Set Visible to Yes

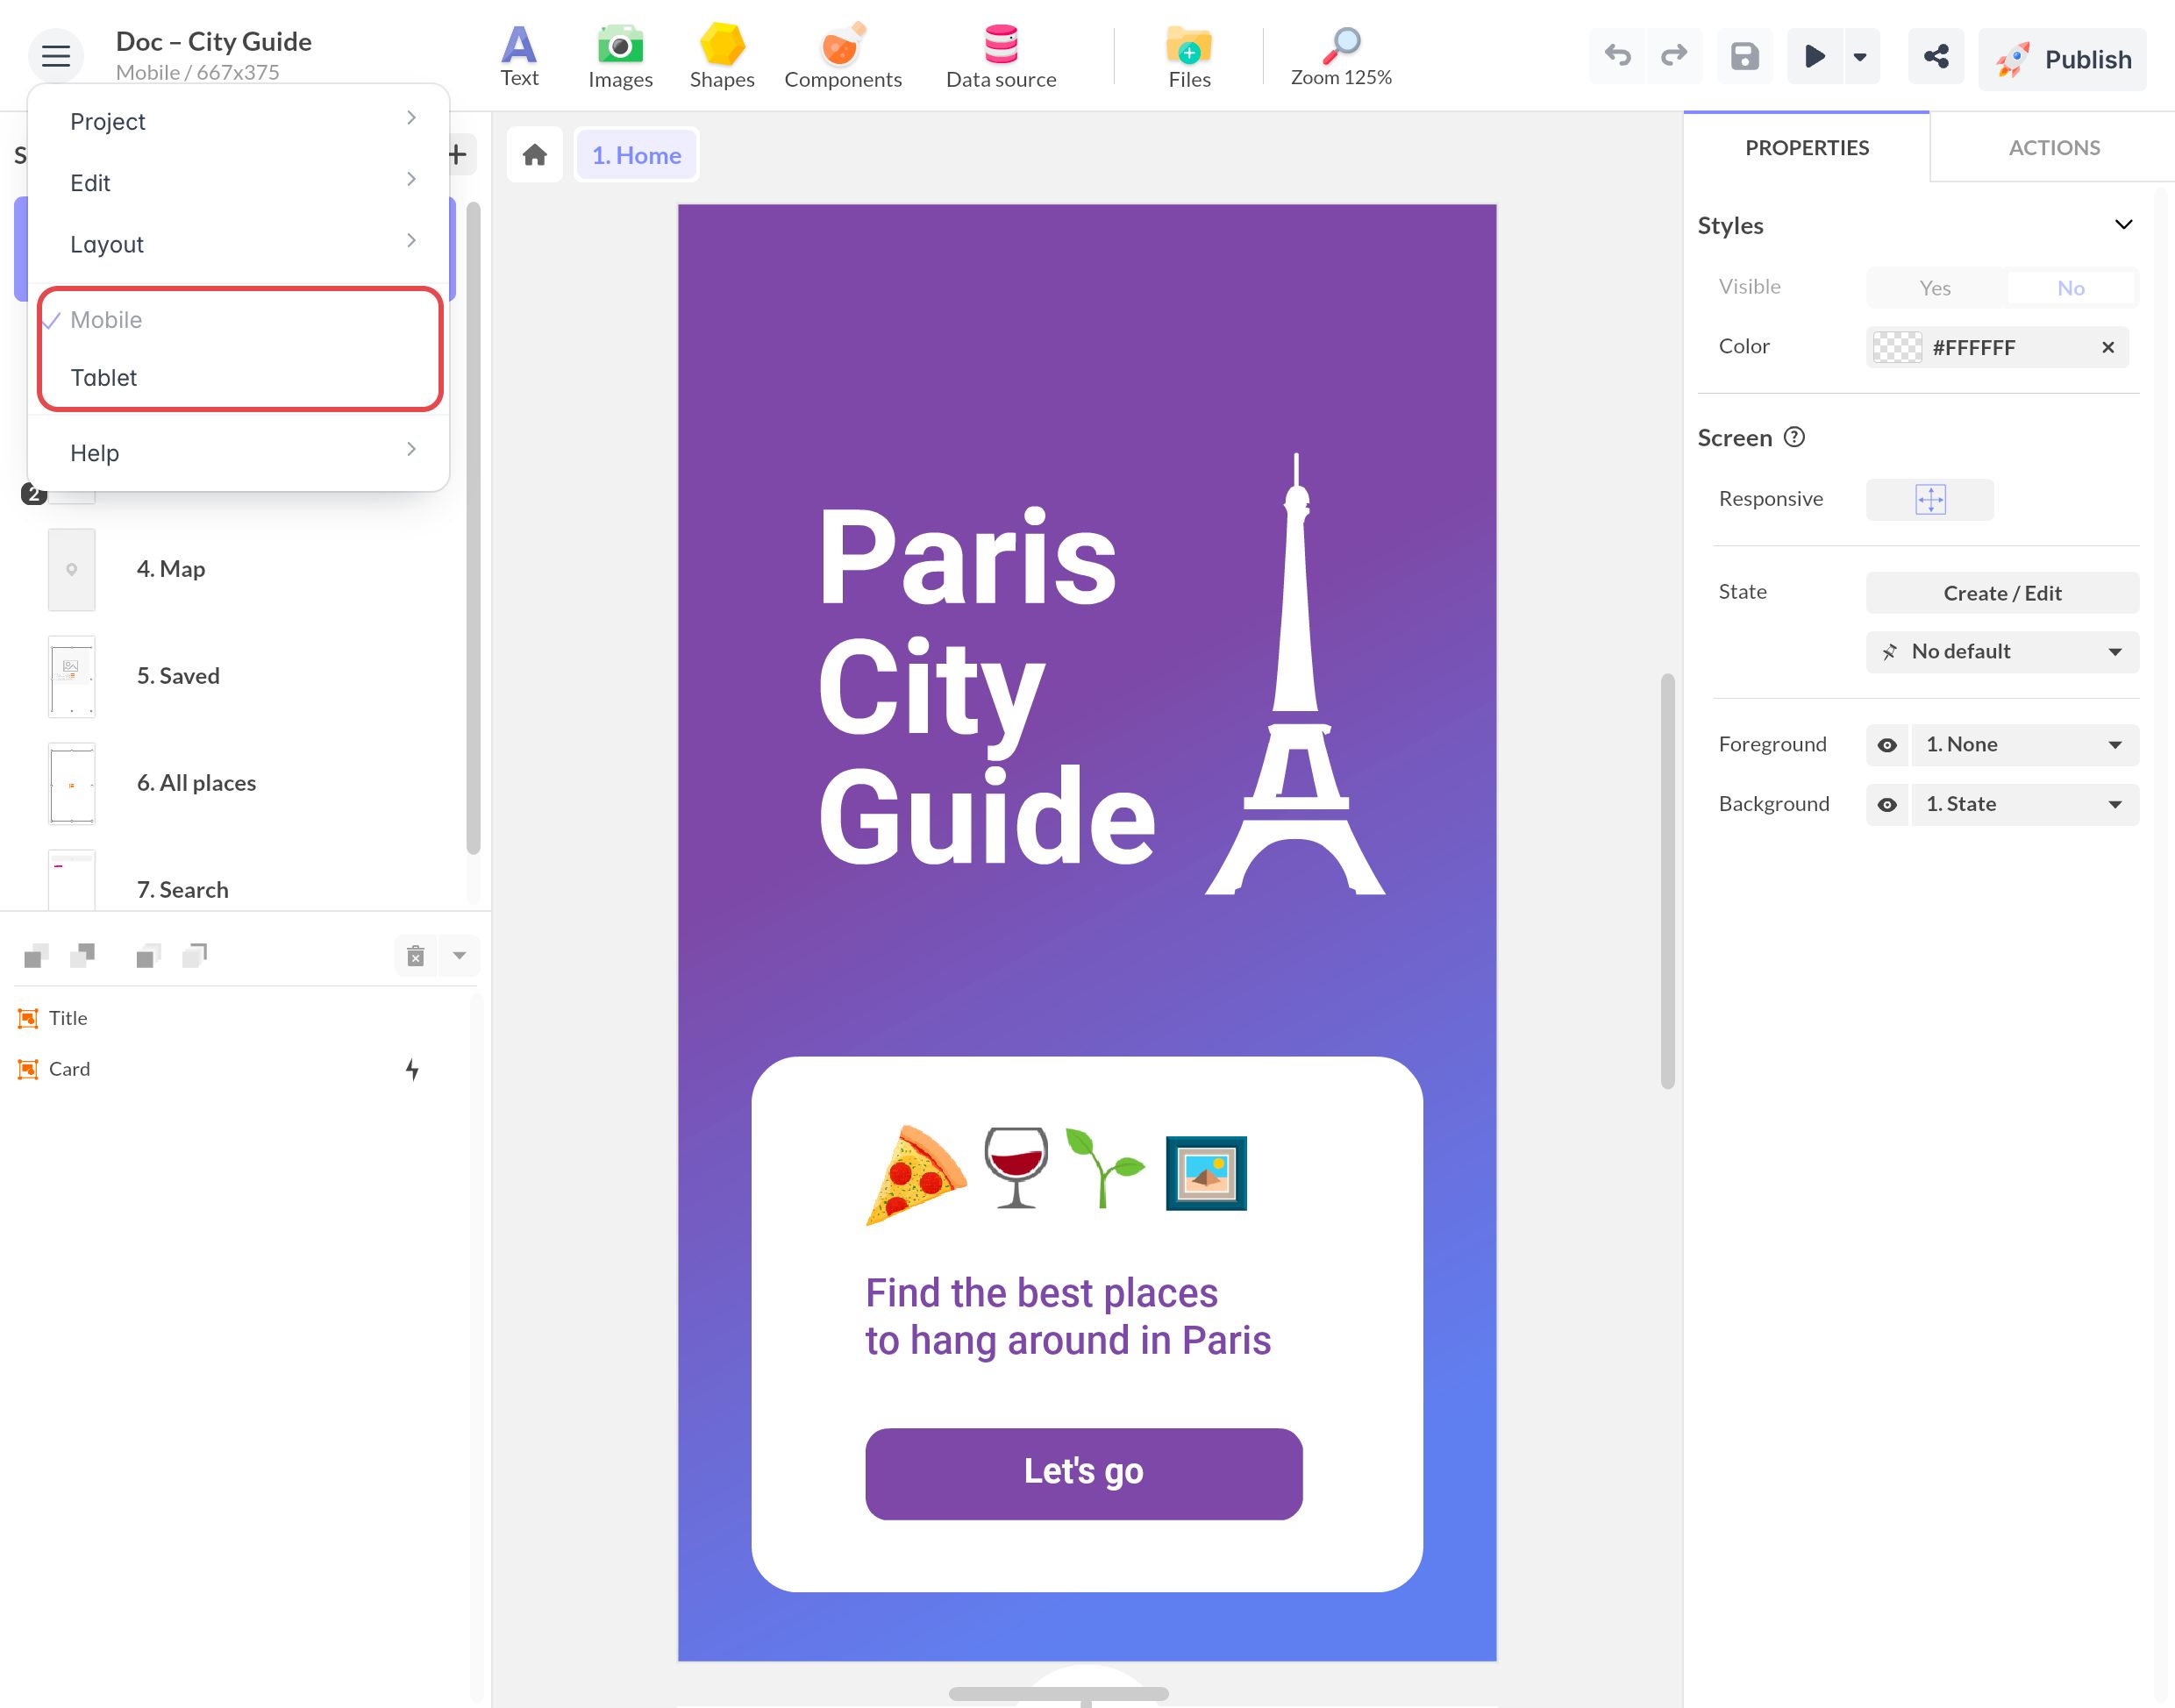[x=1934, y=288]
